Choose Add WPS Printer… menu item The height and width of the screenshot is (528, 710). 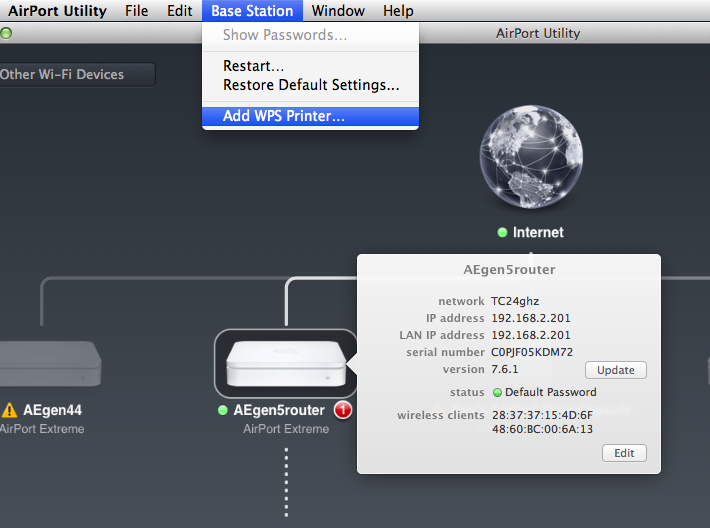(310, 116)
